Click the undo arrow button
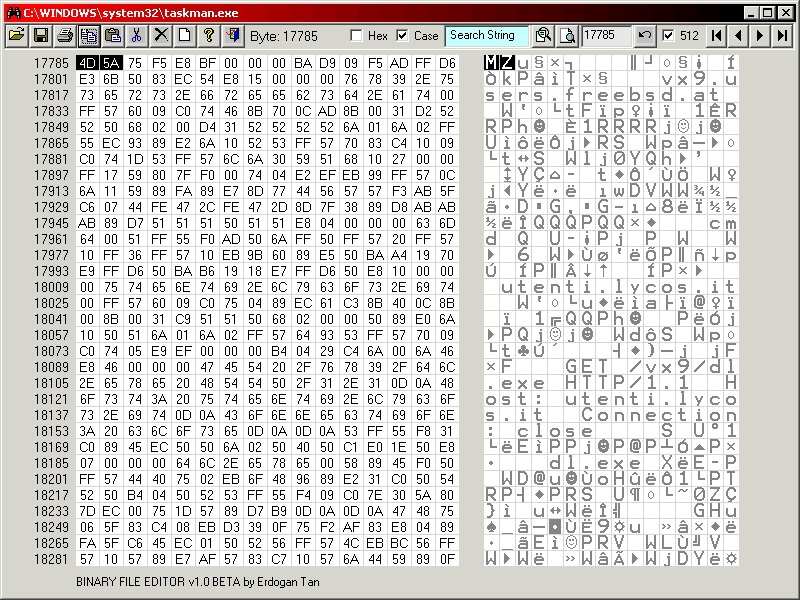The height and width of the screenshot is (600, 800). pos(645,35)
